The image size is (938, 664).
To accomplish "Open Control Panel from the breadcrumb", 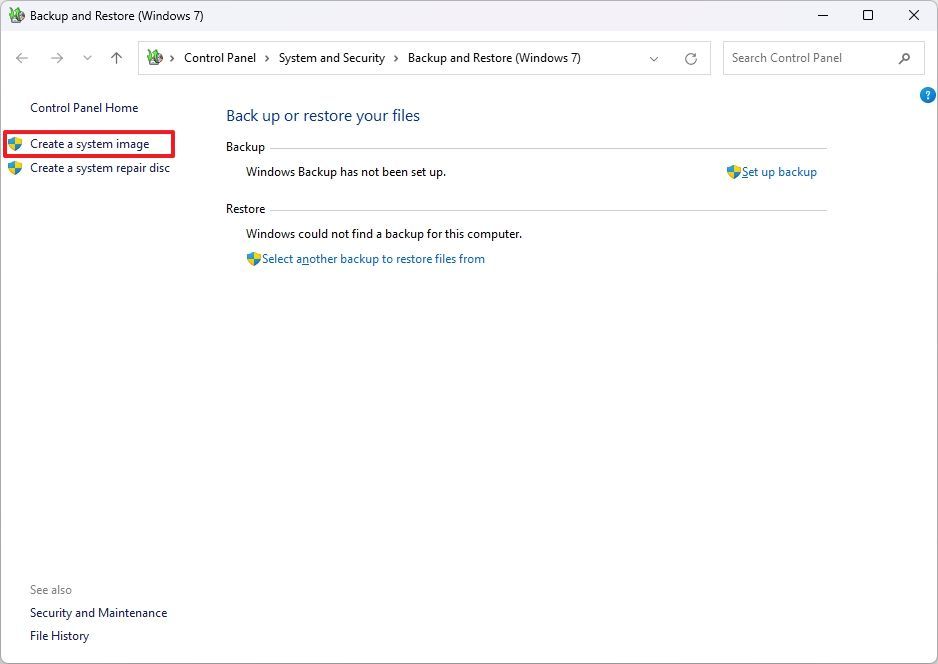I will [x=220, y=58].
